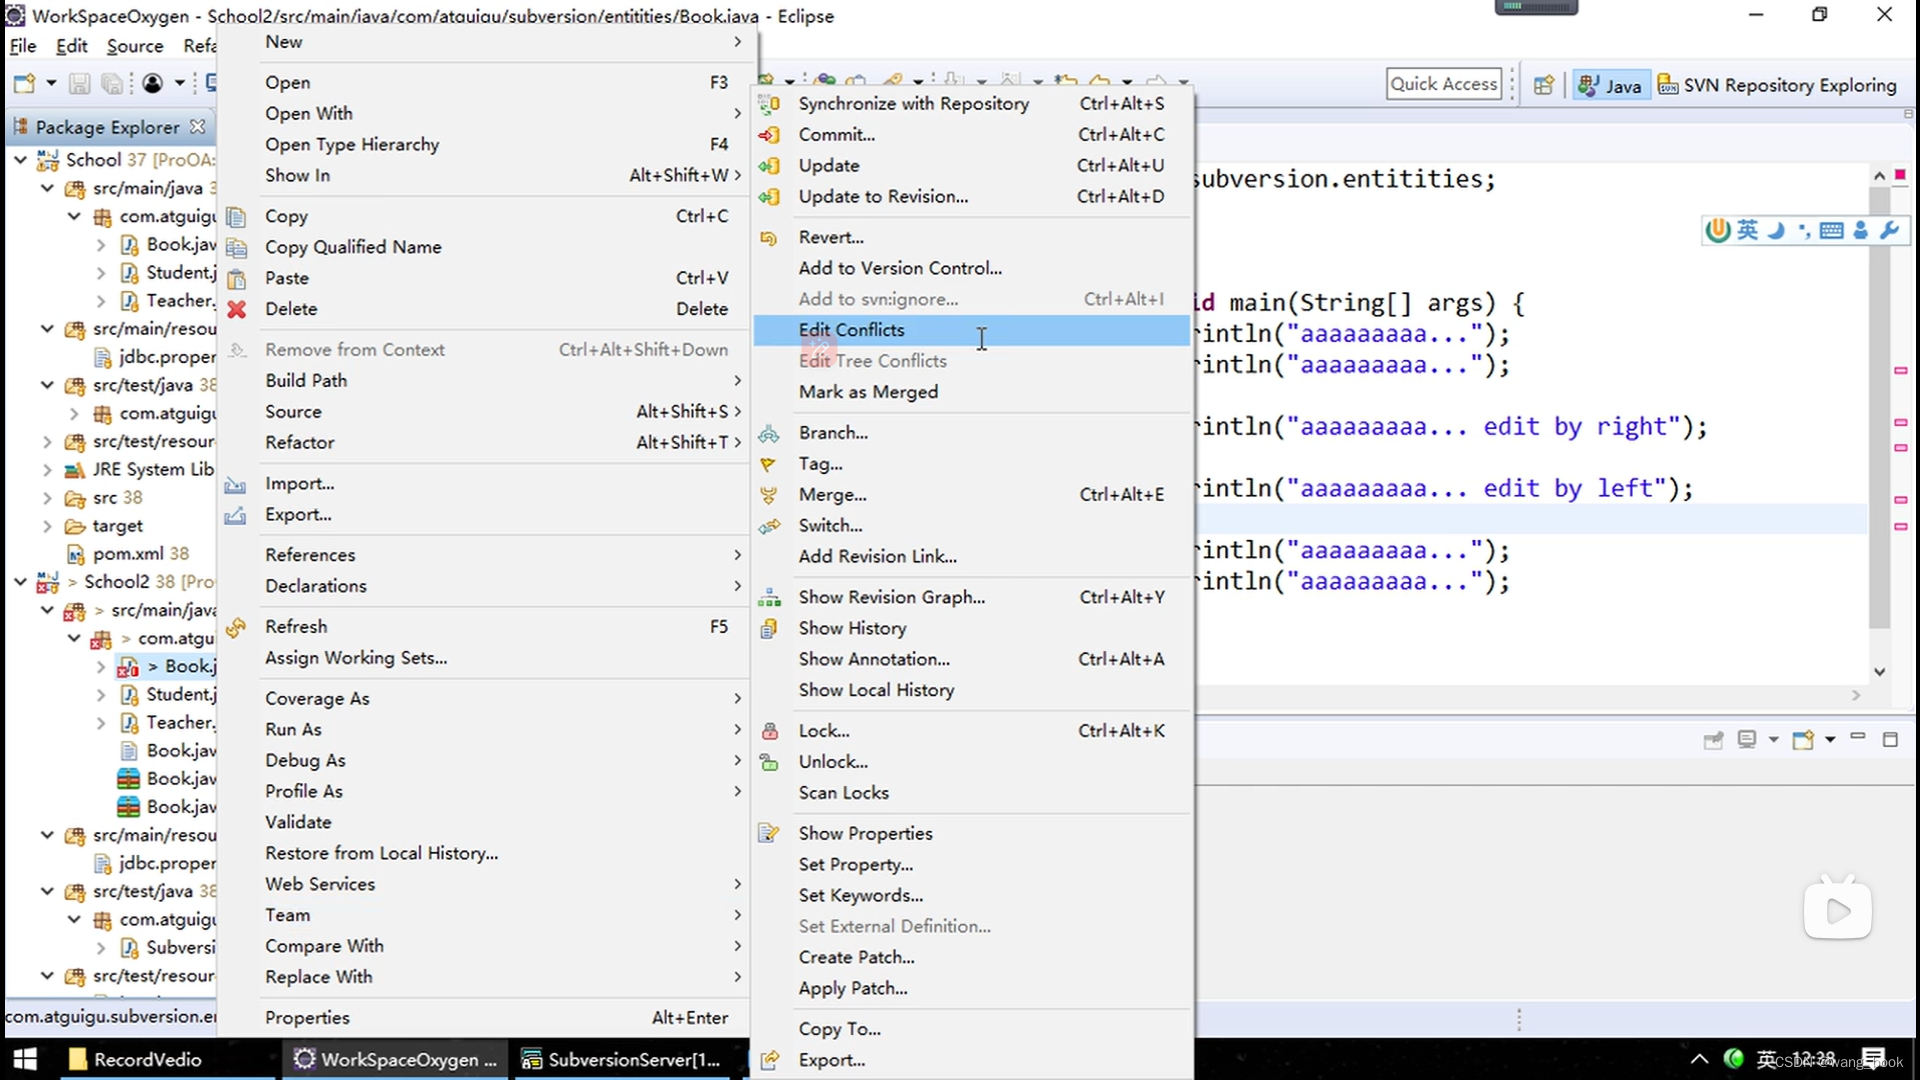The image size is (1920, 1080).
Task: Open the Edit menu
Action: [71, 46]
